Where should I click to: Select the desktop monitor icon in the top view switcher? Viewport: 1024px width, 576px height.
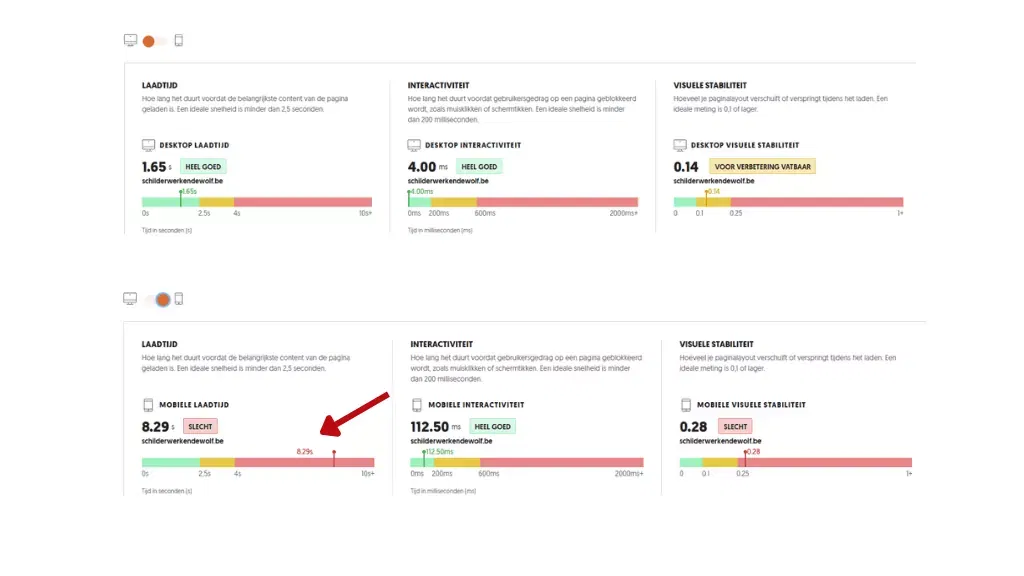coord(131,40)
